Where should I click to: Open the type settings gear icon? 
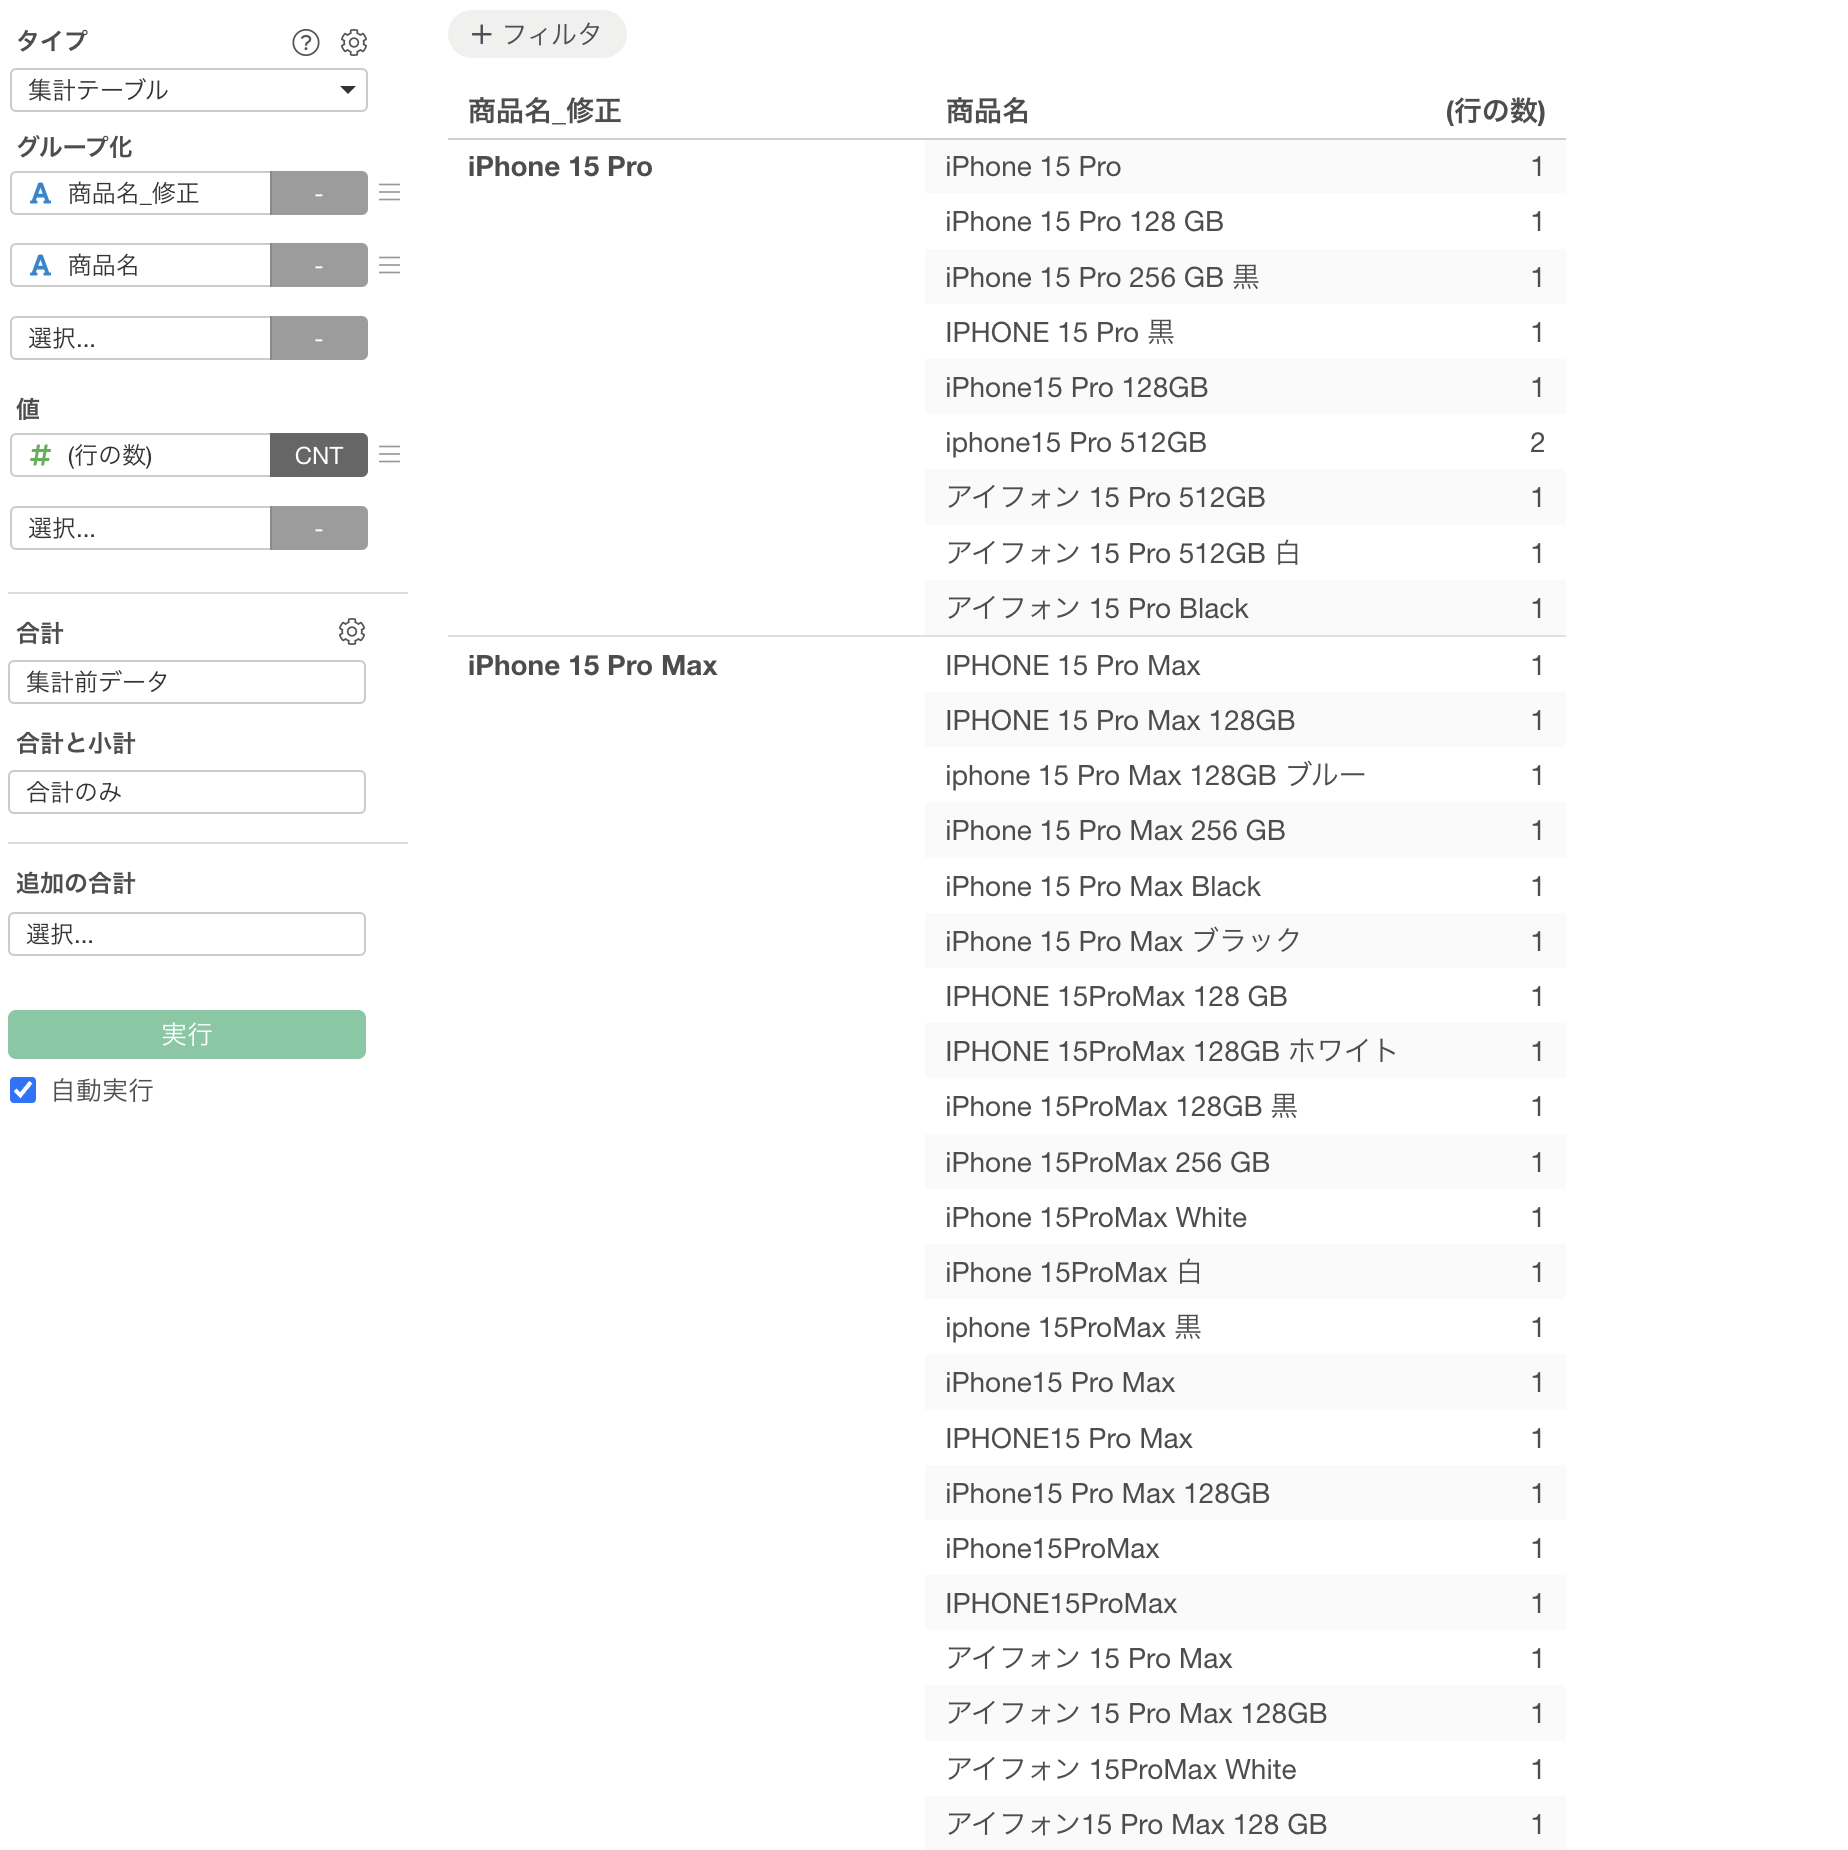tap(354, 42)
